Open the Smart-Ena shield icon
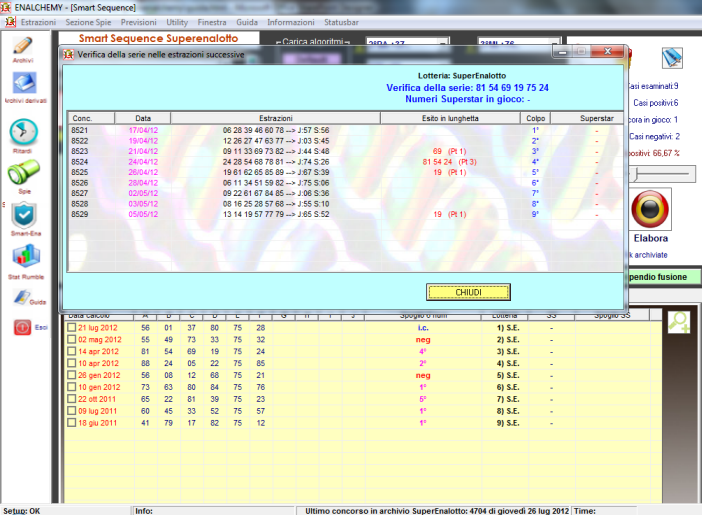The image size is (702, 515). point(24,215)
